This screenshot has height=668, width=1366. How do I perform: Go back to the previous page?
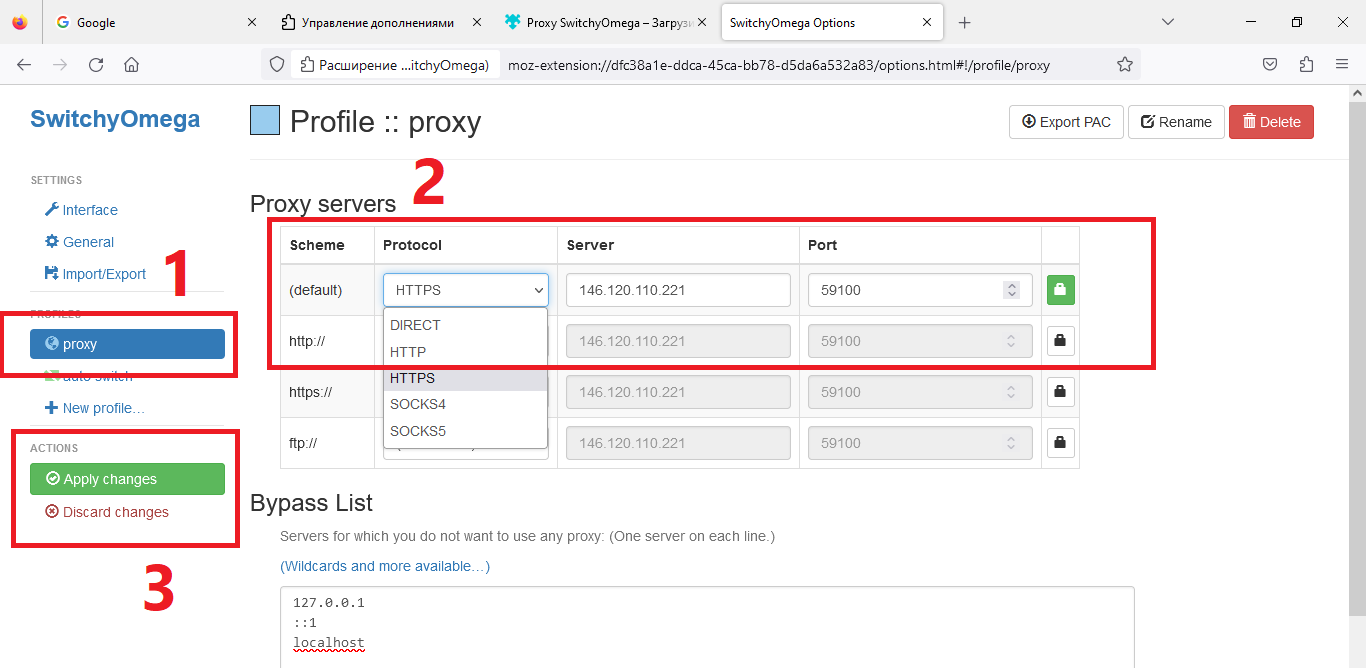pos(24,65)
